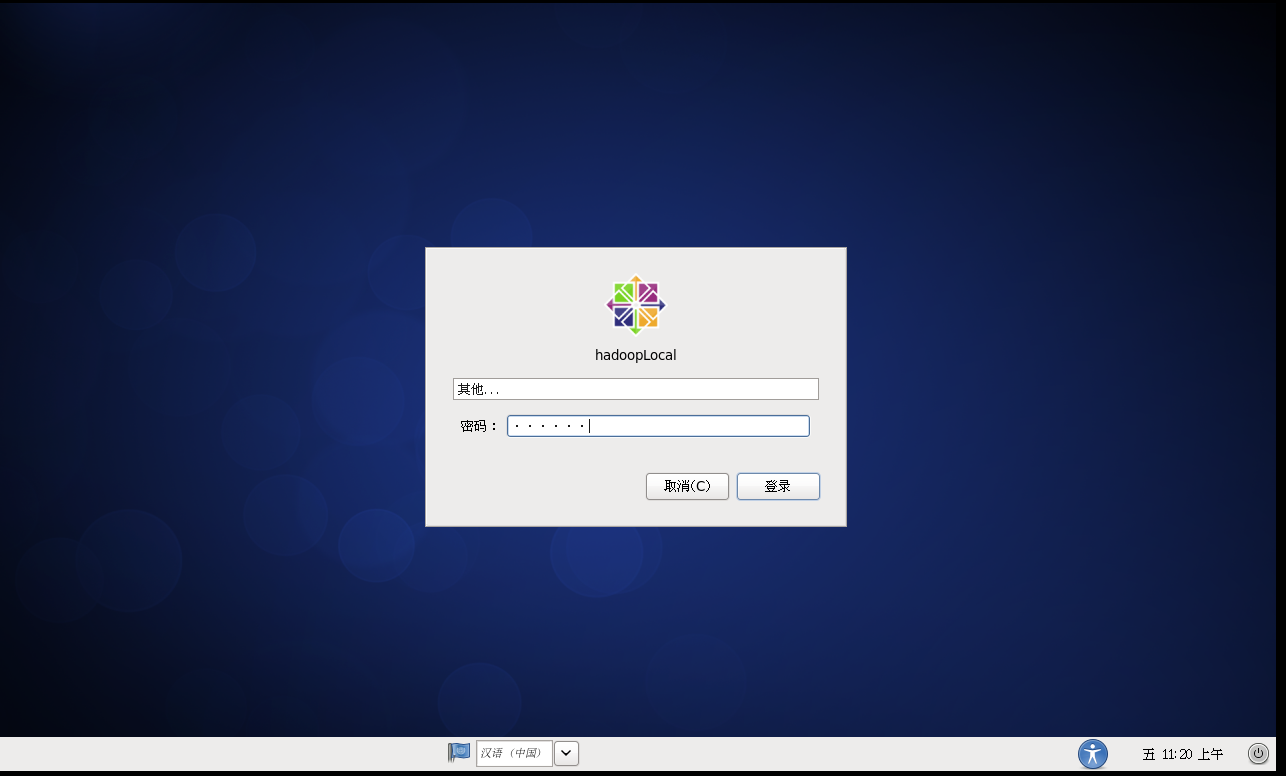Click the language flag icon
The height and width of the screenshot is (776, 1286).
coord(459,752)
